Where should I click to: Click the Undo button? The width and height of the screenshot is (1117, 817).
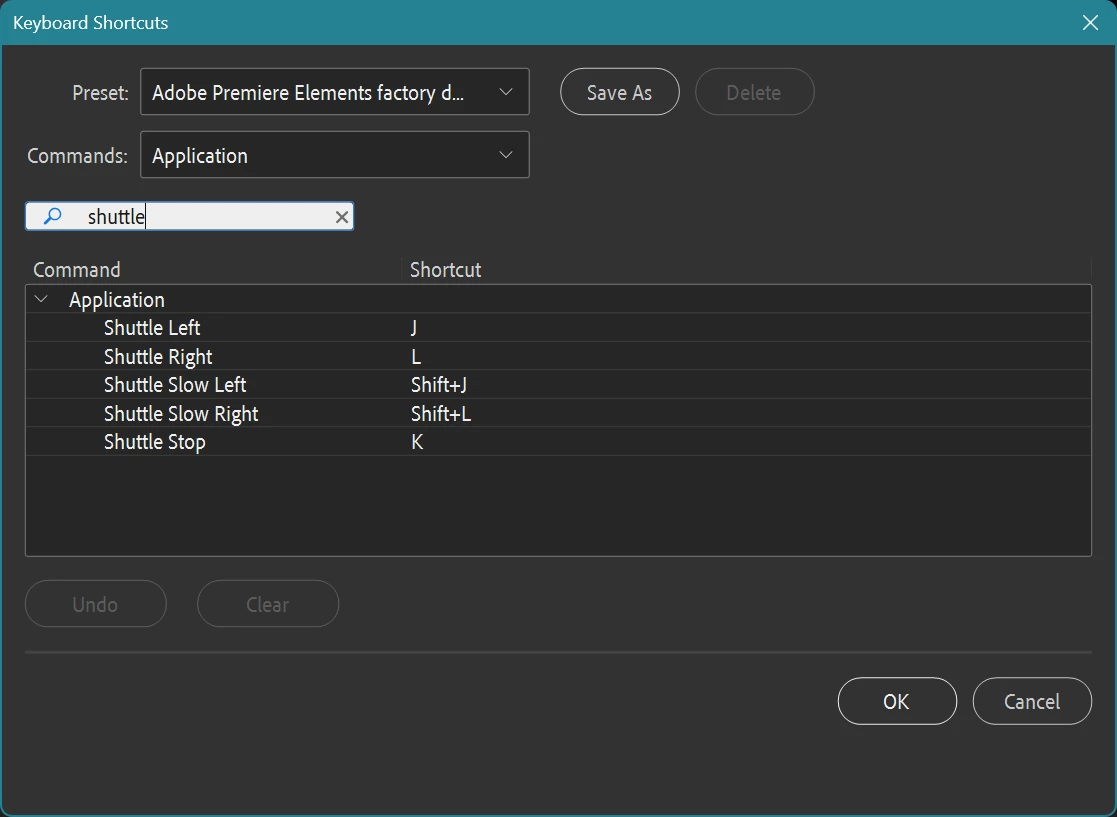95,604
